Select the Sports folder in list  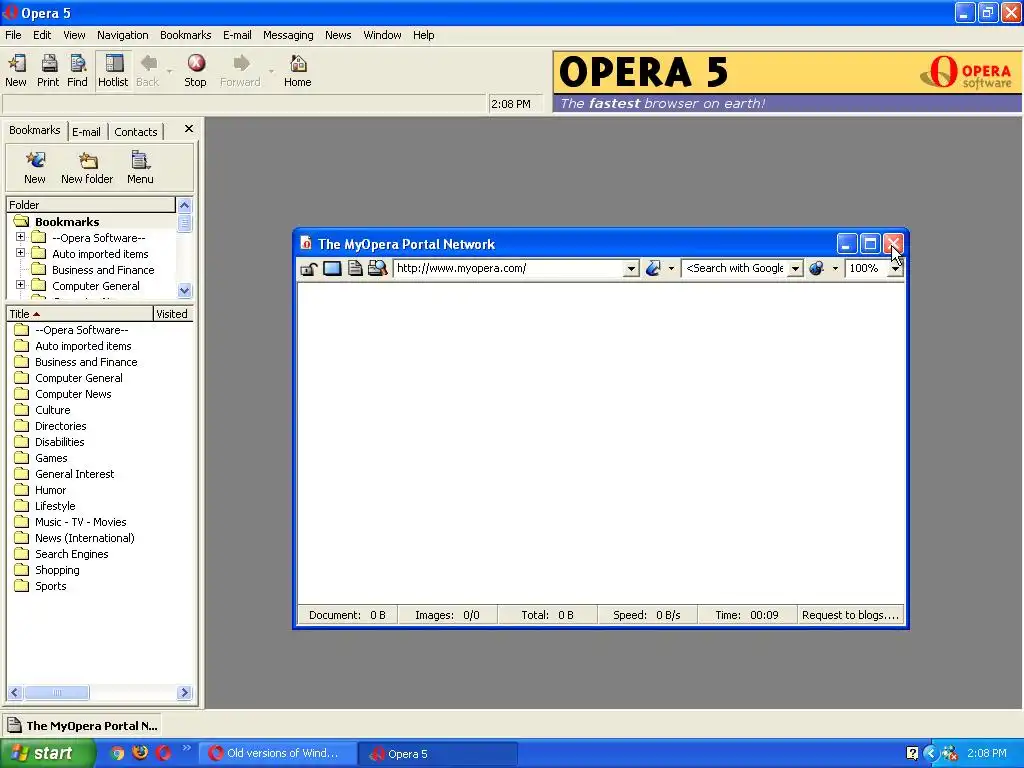[51, 586]
